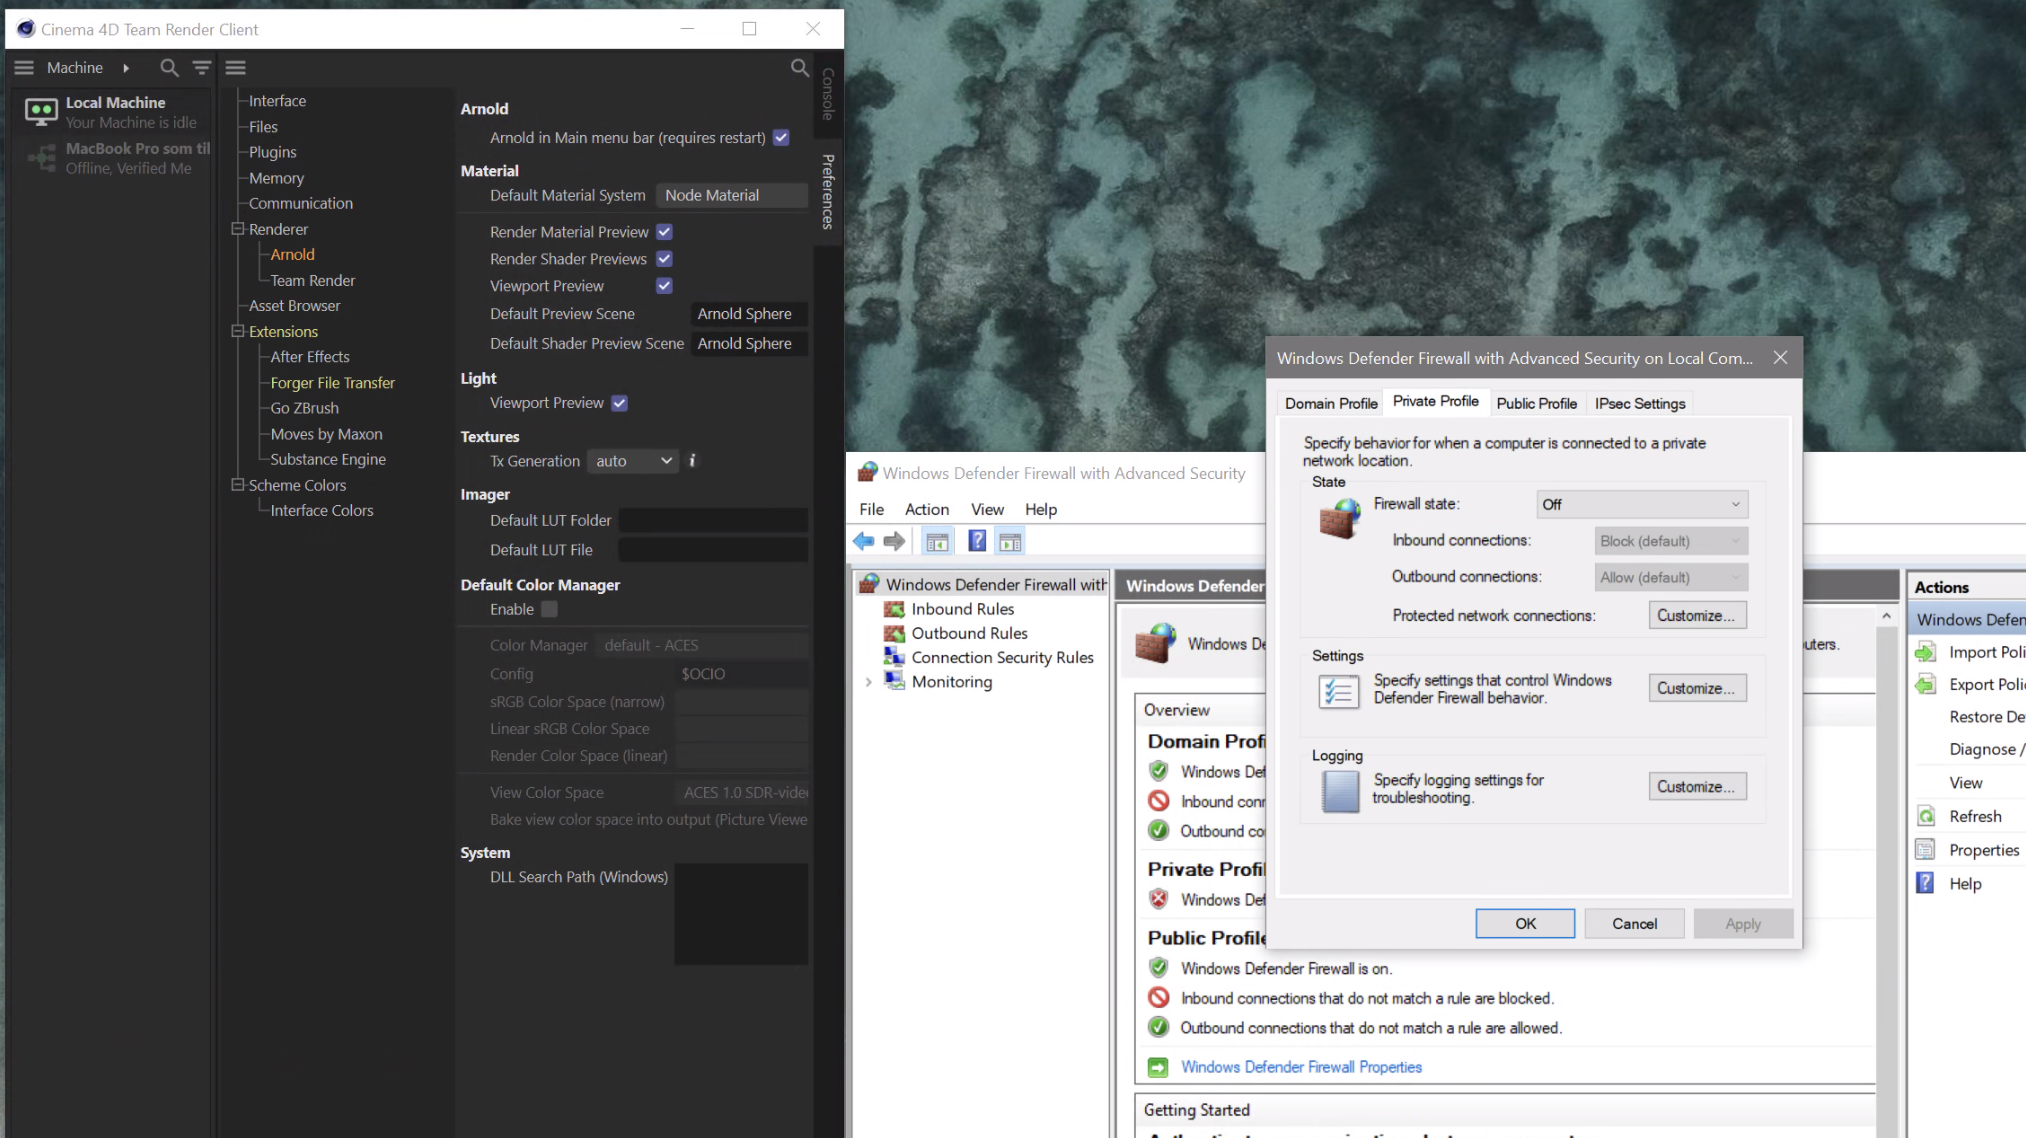Click the machine list filter icon

[x=200, y=67]
